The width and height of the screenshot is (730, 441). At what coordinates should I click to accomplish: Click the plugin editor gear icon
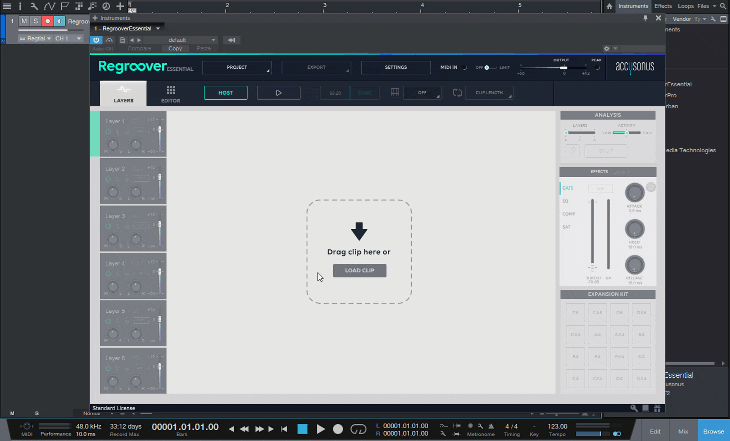coord(606,48)
